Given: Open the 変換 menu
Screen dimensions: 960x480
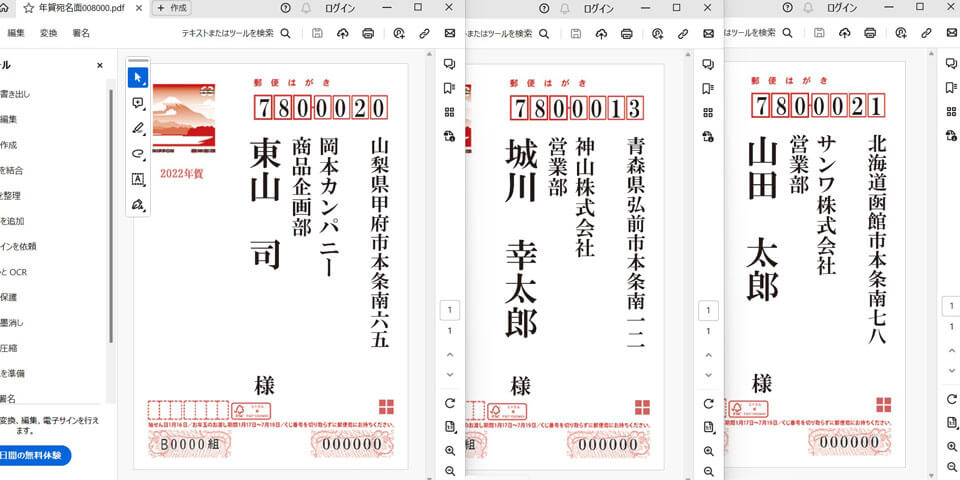Looking at the screenshot, I should [48, 33].
